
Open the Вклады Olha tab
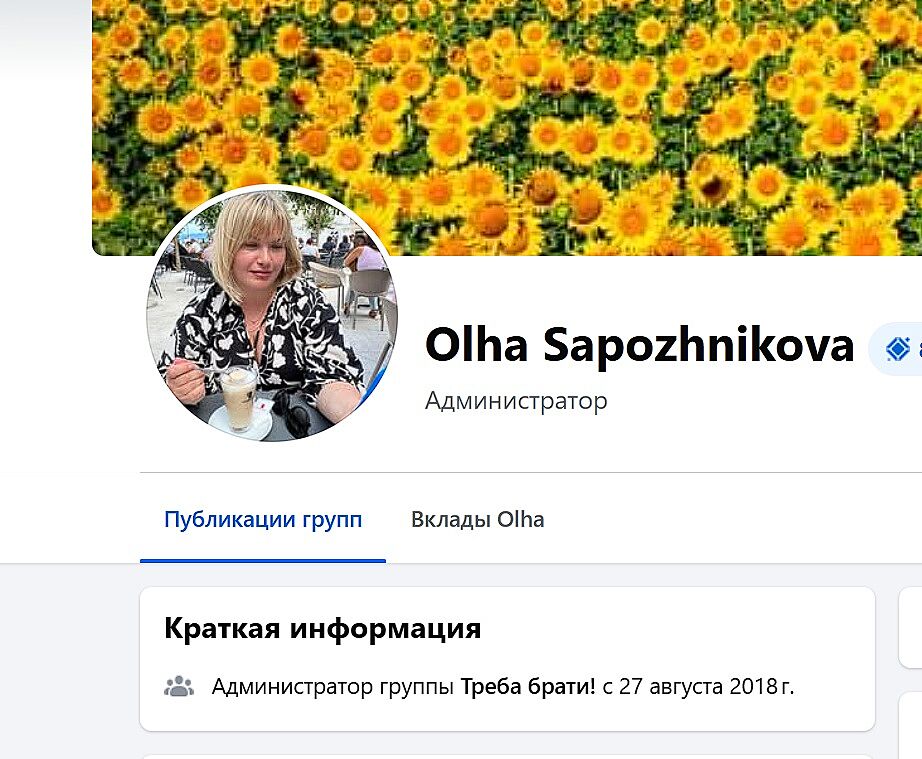(x=477, y=519)
